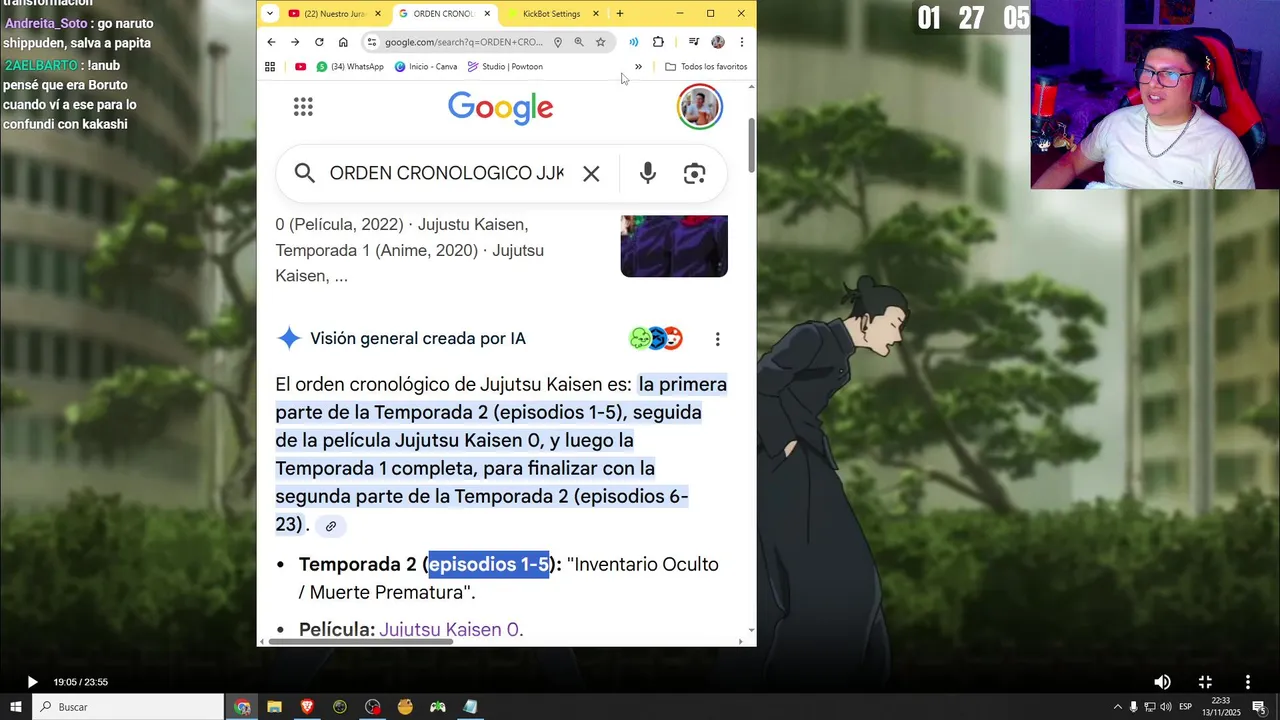This screenshot has width=1280, height=720.
Task: Open Chrome profile avatar in toolbar
Action: [x=717, y=42]
